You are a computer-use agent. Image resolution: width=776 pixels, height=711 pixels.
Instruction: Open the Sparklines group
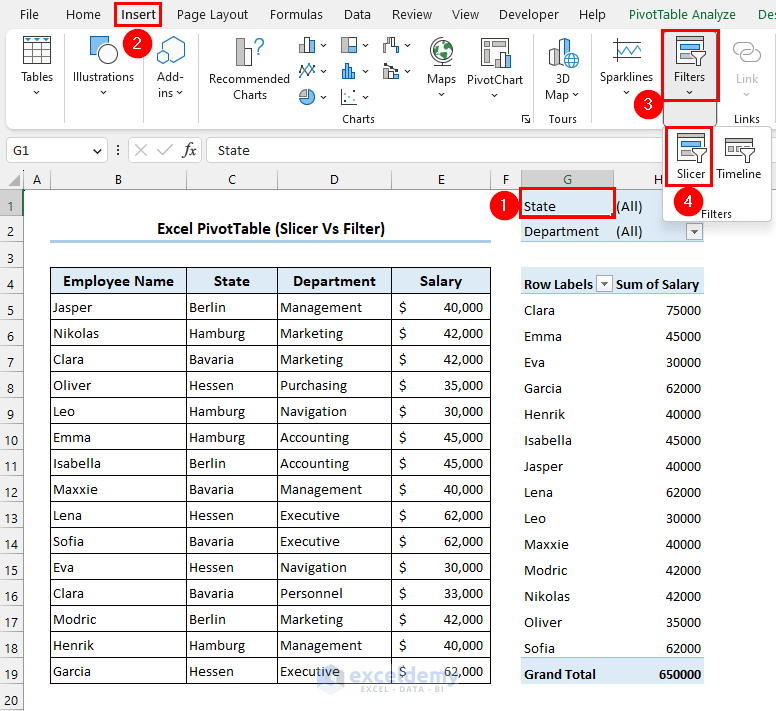point(626,67)
